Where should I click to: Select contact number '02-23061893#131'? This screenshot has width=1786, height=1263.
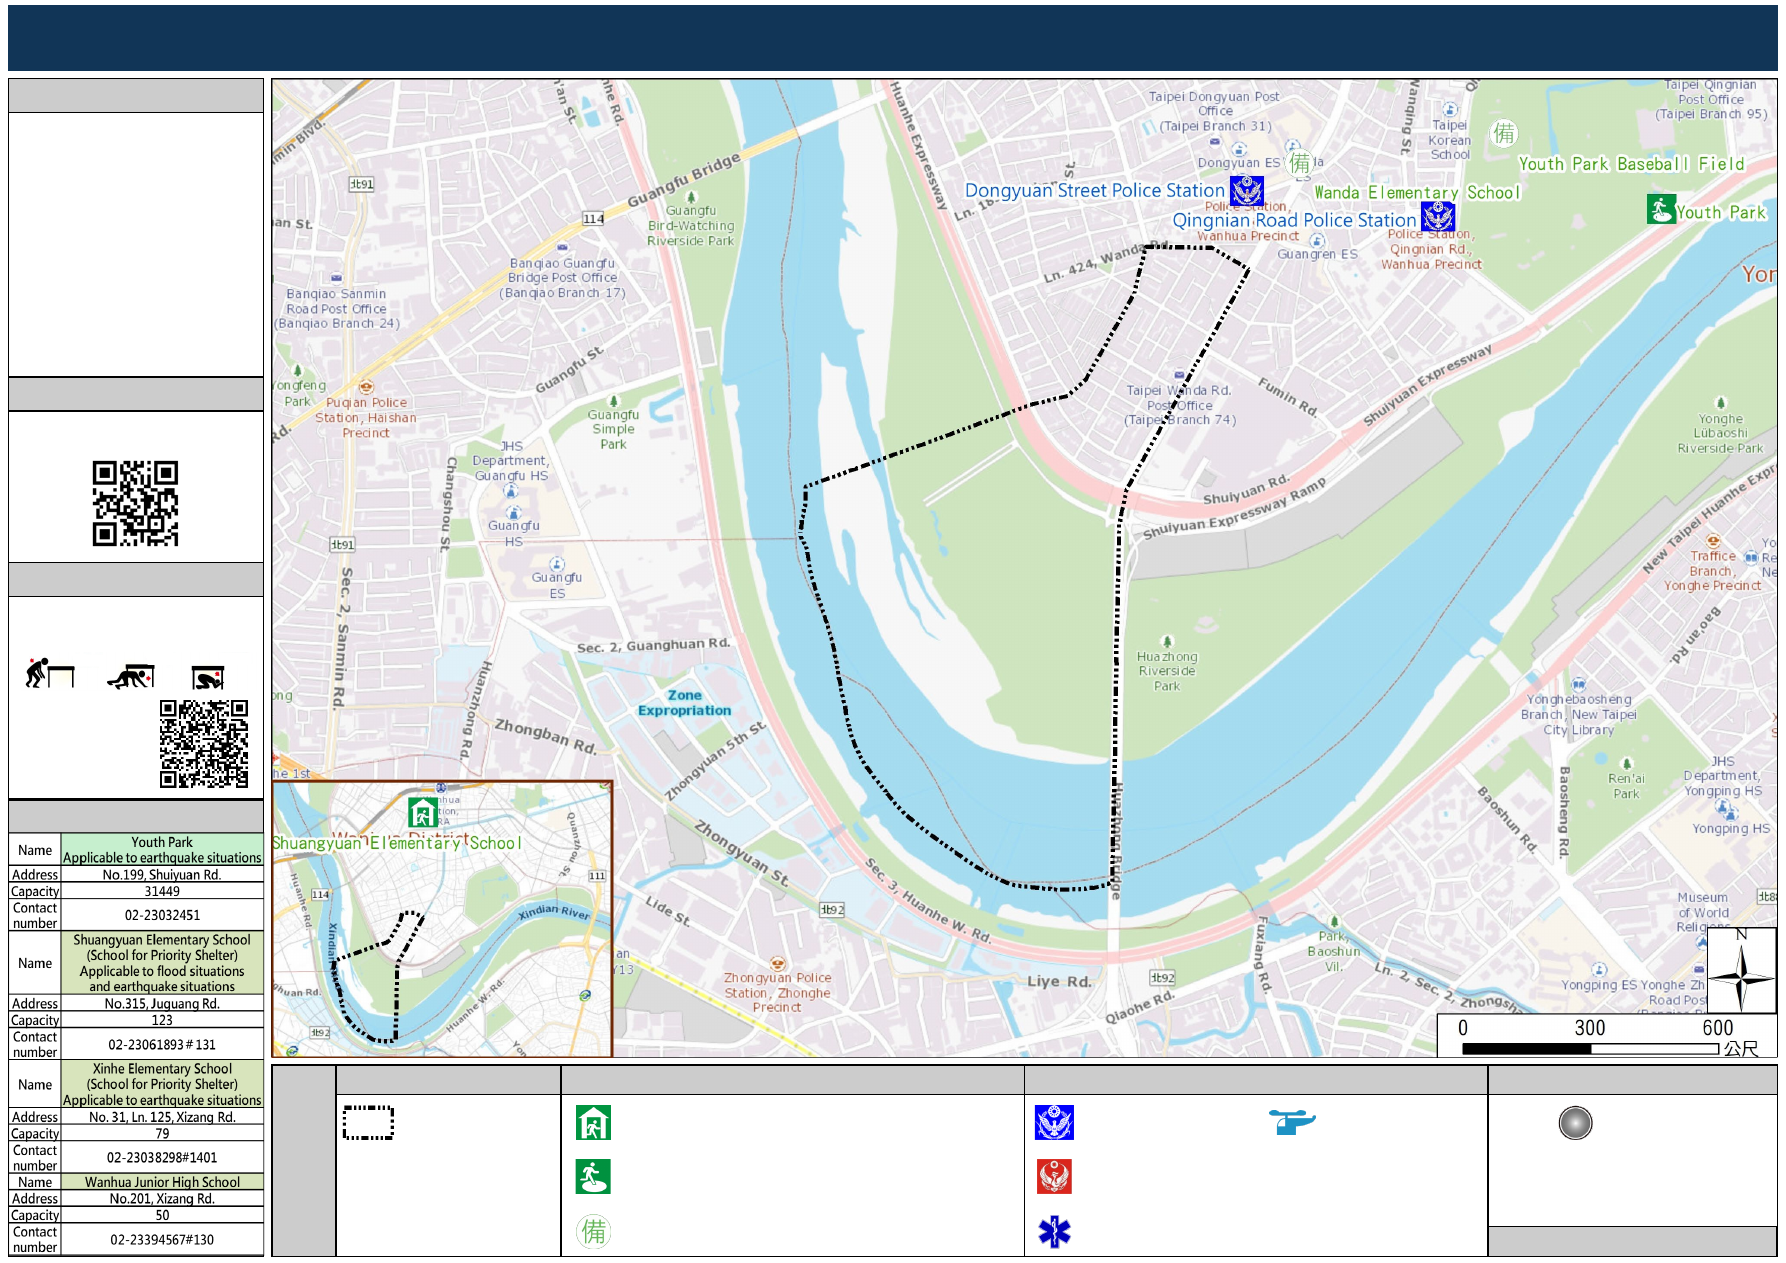click(162, 1044)
